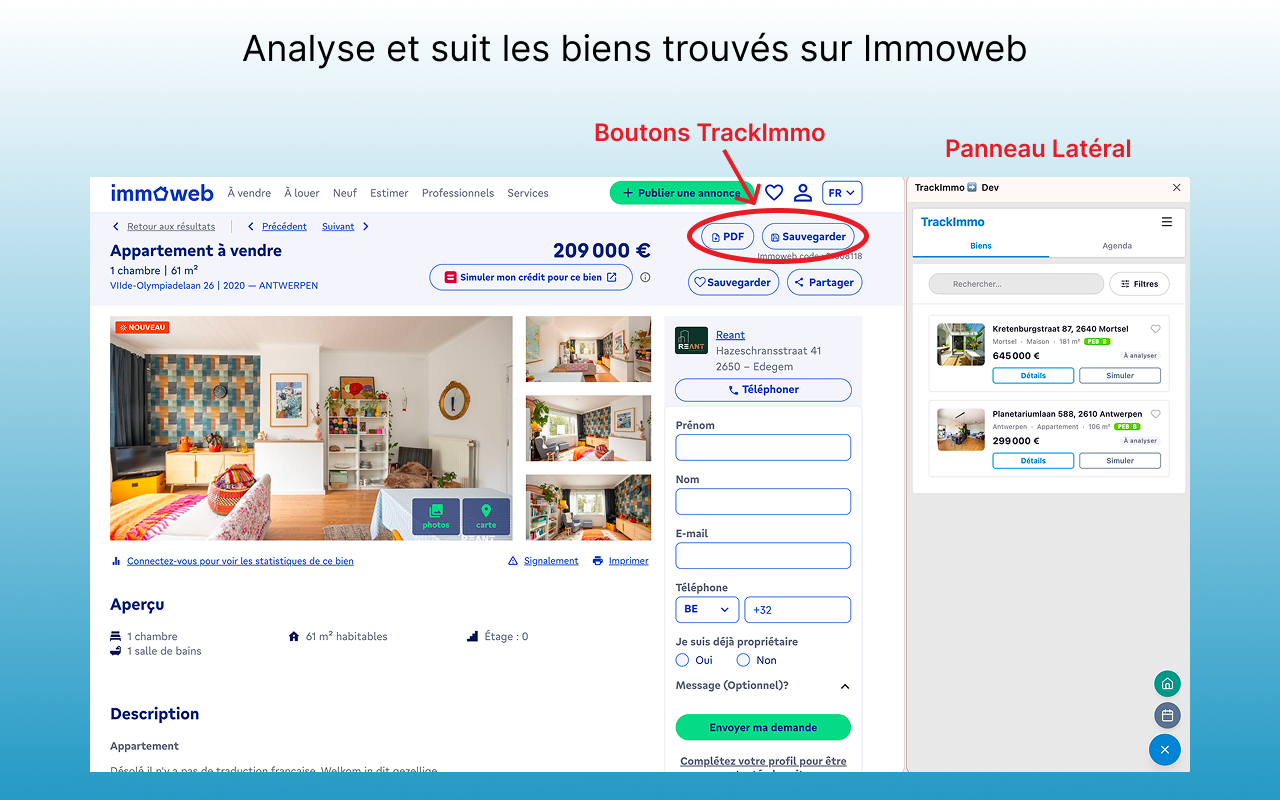Open the Filtres button

click(x=1139, y=284)
